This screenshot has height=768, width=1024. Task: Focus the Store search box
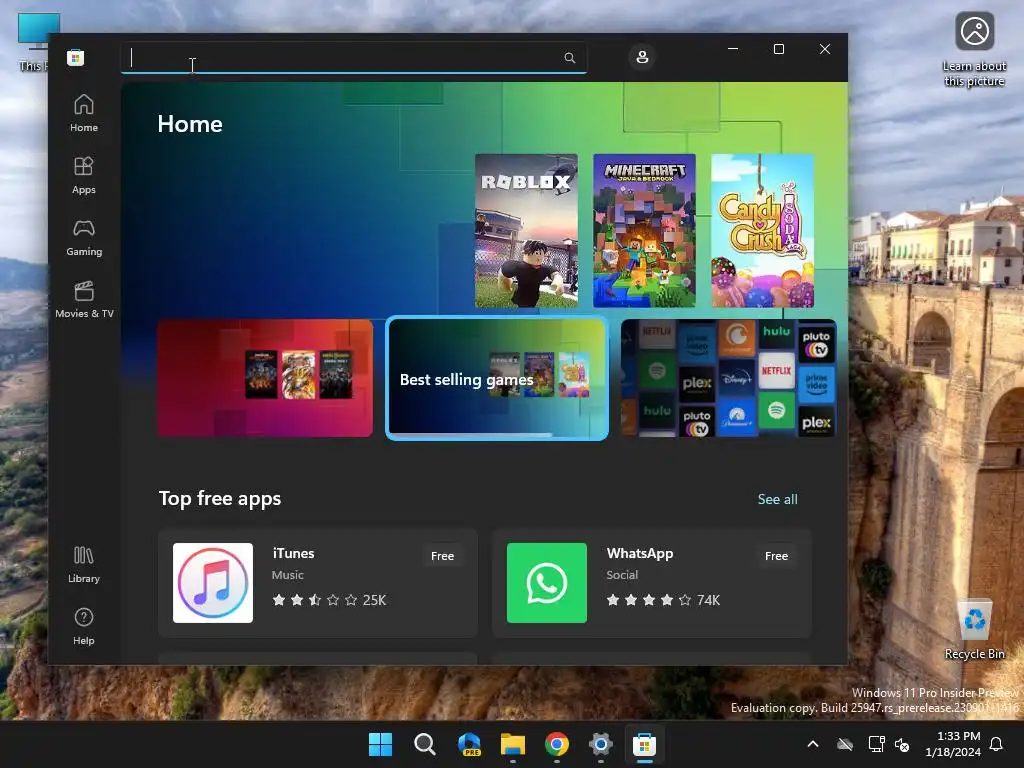coord(353,57)
